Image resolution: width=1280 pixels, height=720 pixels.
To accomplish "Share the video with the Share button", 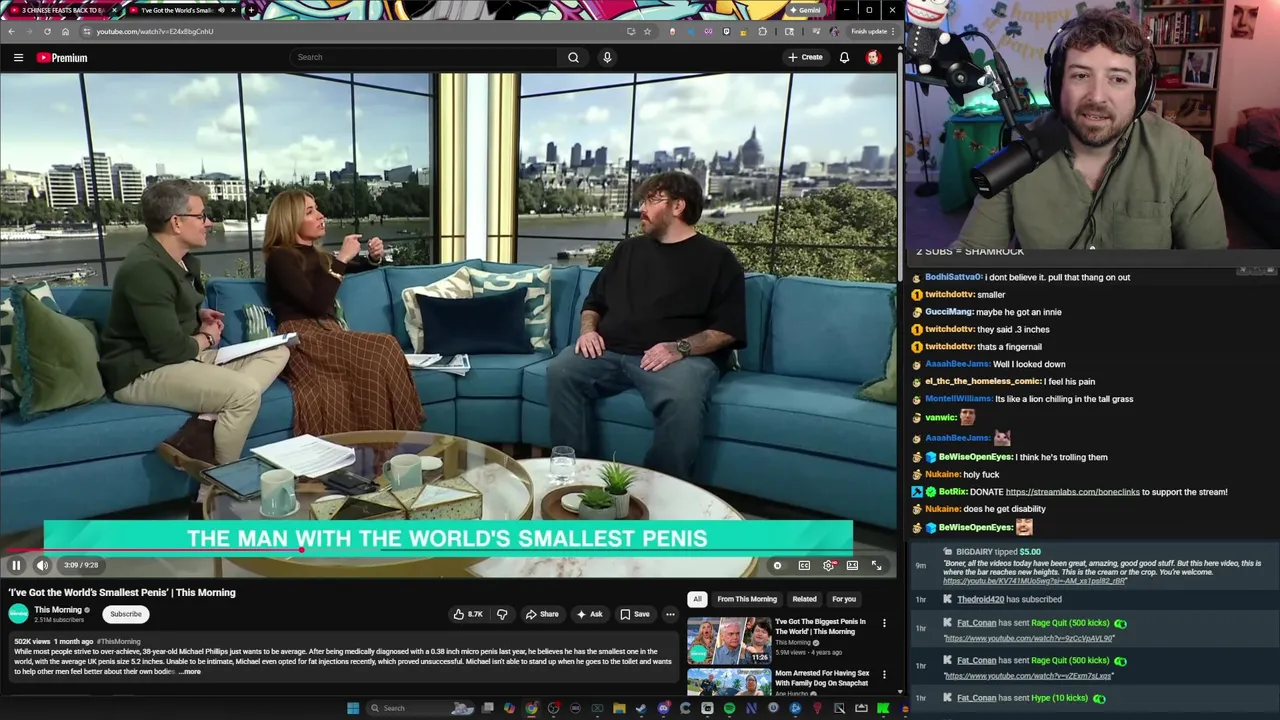I will [x=542, y=614].
